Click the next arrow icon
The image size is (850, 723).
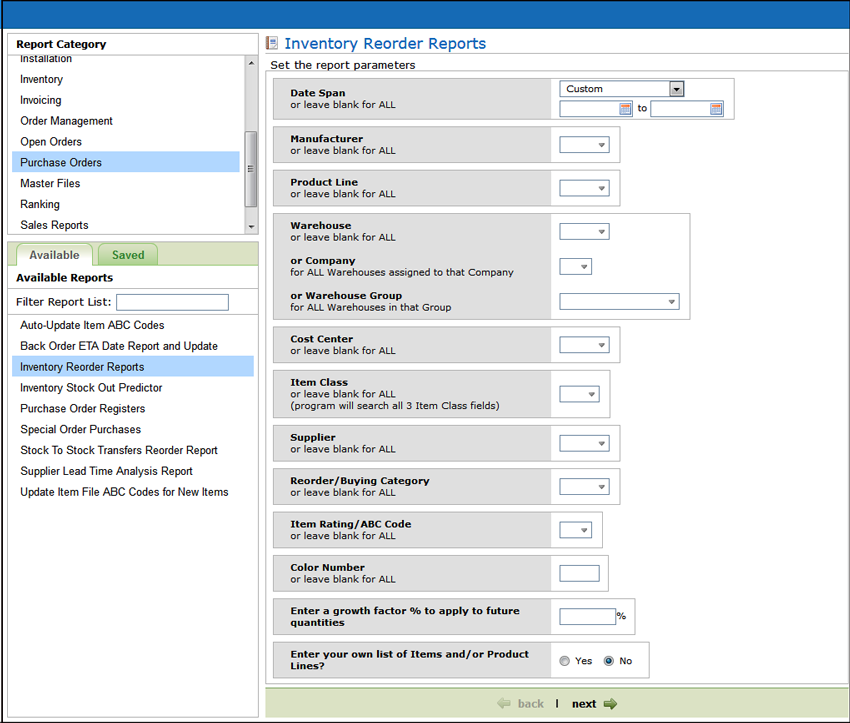pyautogui.click(x=610, y=704)
